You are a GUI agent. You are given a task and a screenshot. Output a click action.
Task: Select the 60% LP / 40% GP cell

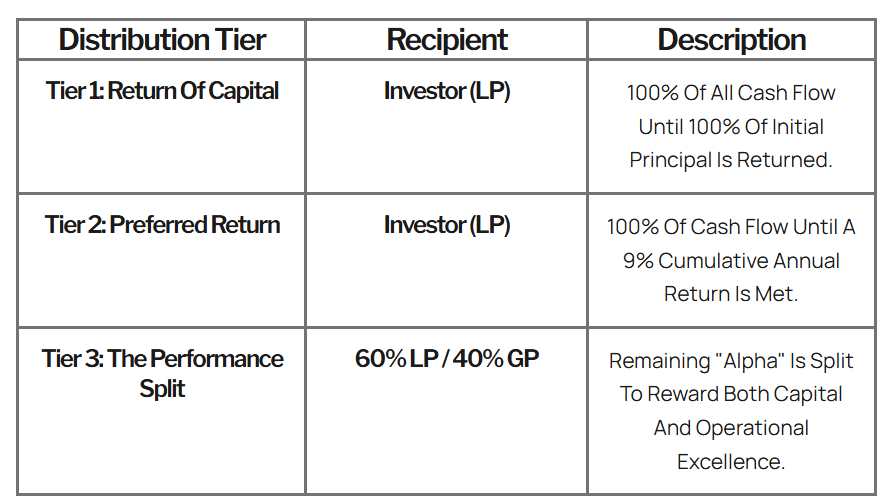[x=447, y=359]
